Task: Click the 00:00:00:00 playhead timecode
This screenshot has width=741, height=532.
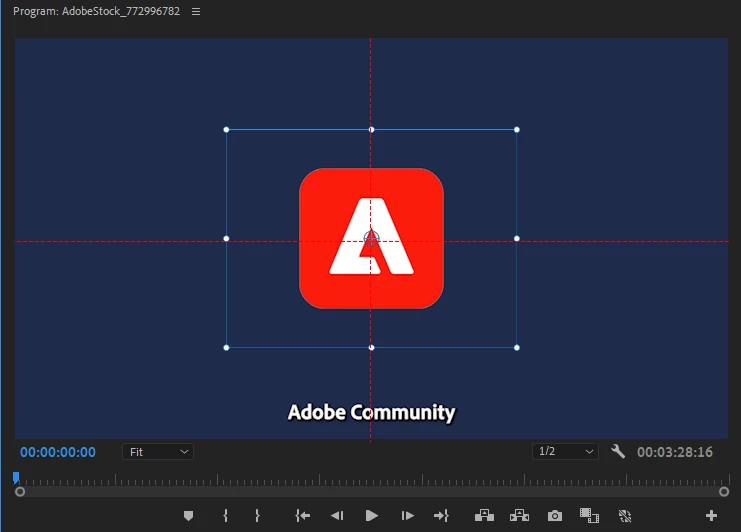Action: [x=58, y=452]
